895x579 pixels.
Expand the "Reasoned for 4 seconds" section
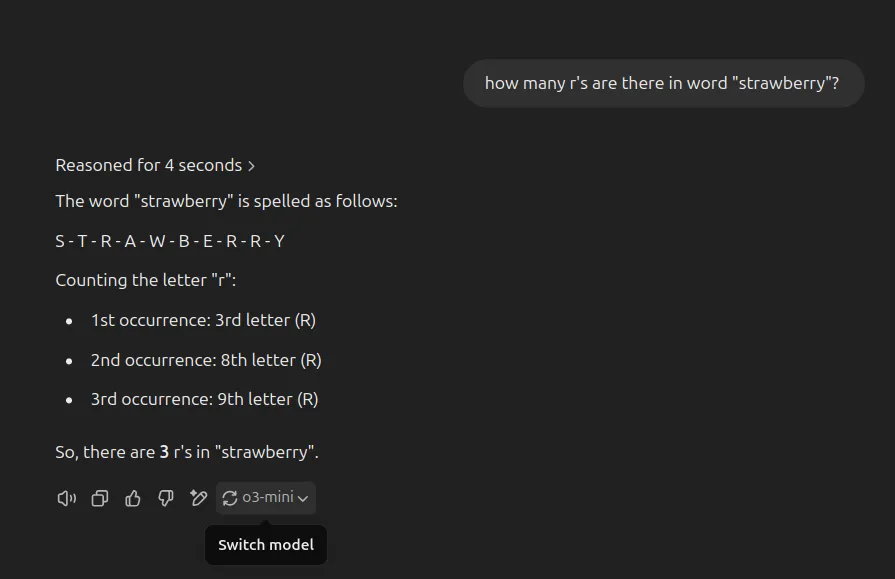click(155, 165)
